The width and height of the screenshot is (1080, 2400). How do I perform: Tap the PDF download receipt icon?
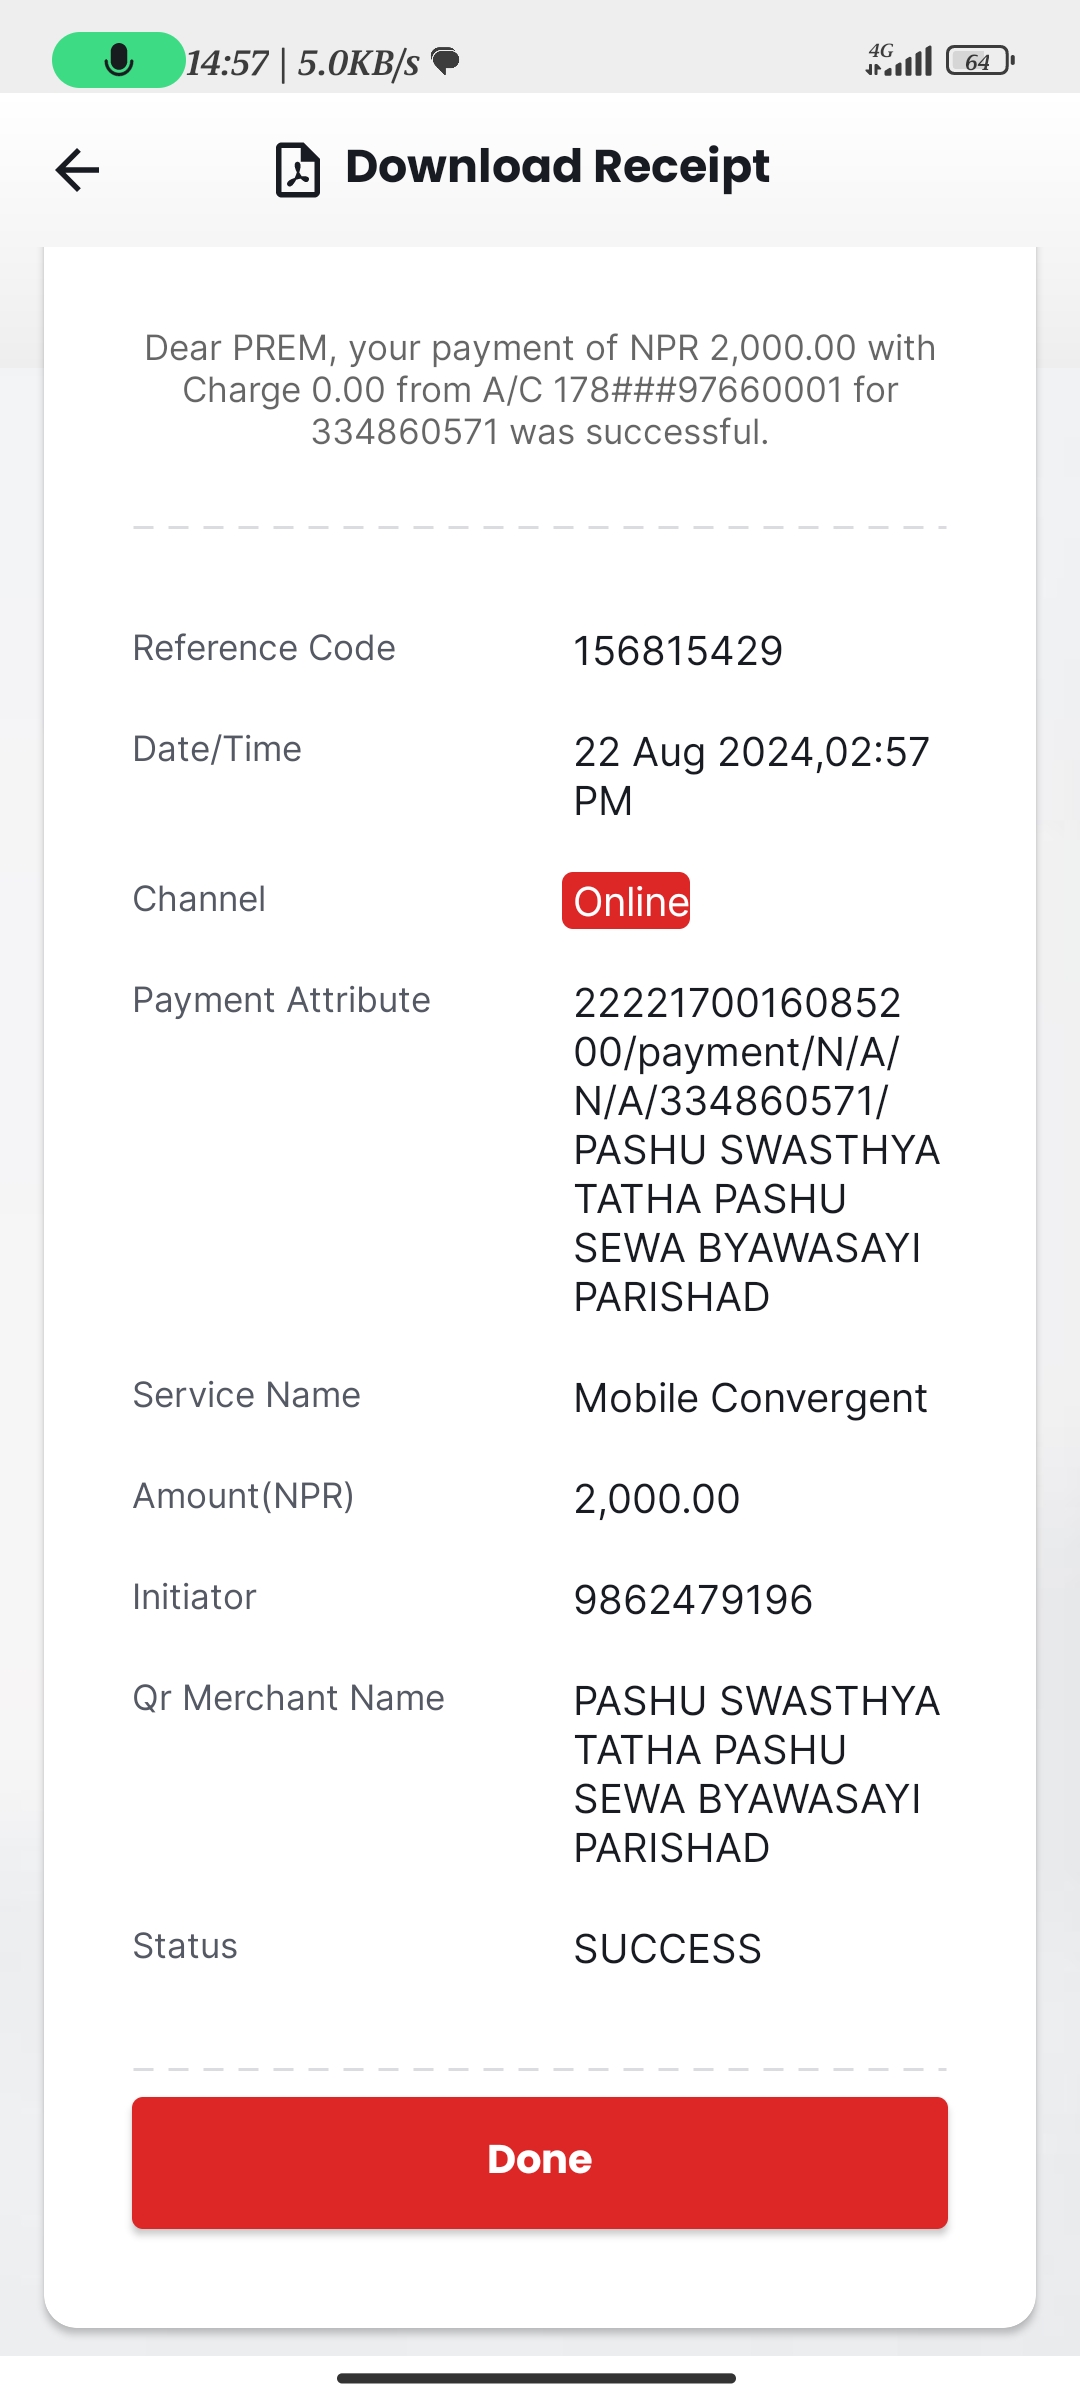coord(297,169)
